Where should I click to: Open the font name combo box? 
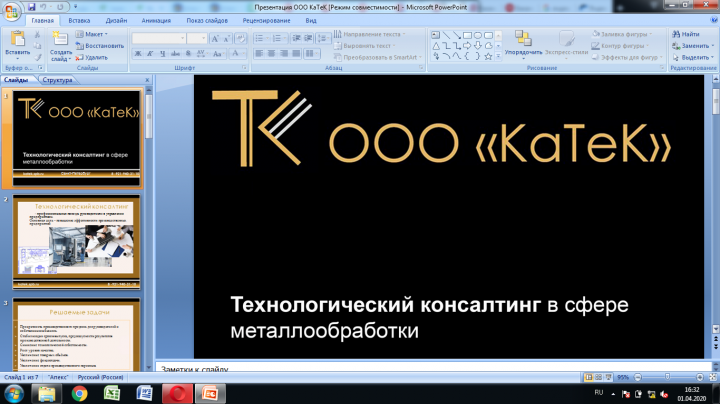click(x=159, y=39)
